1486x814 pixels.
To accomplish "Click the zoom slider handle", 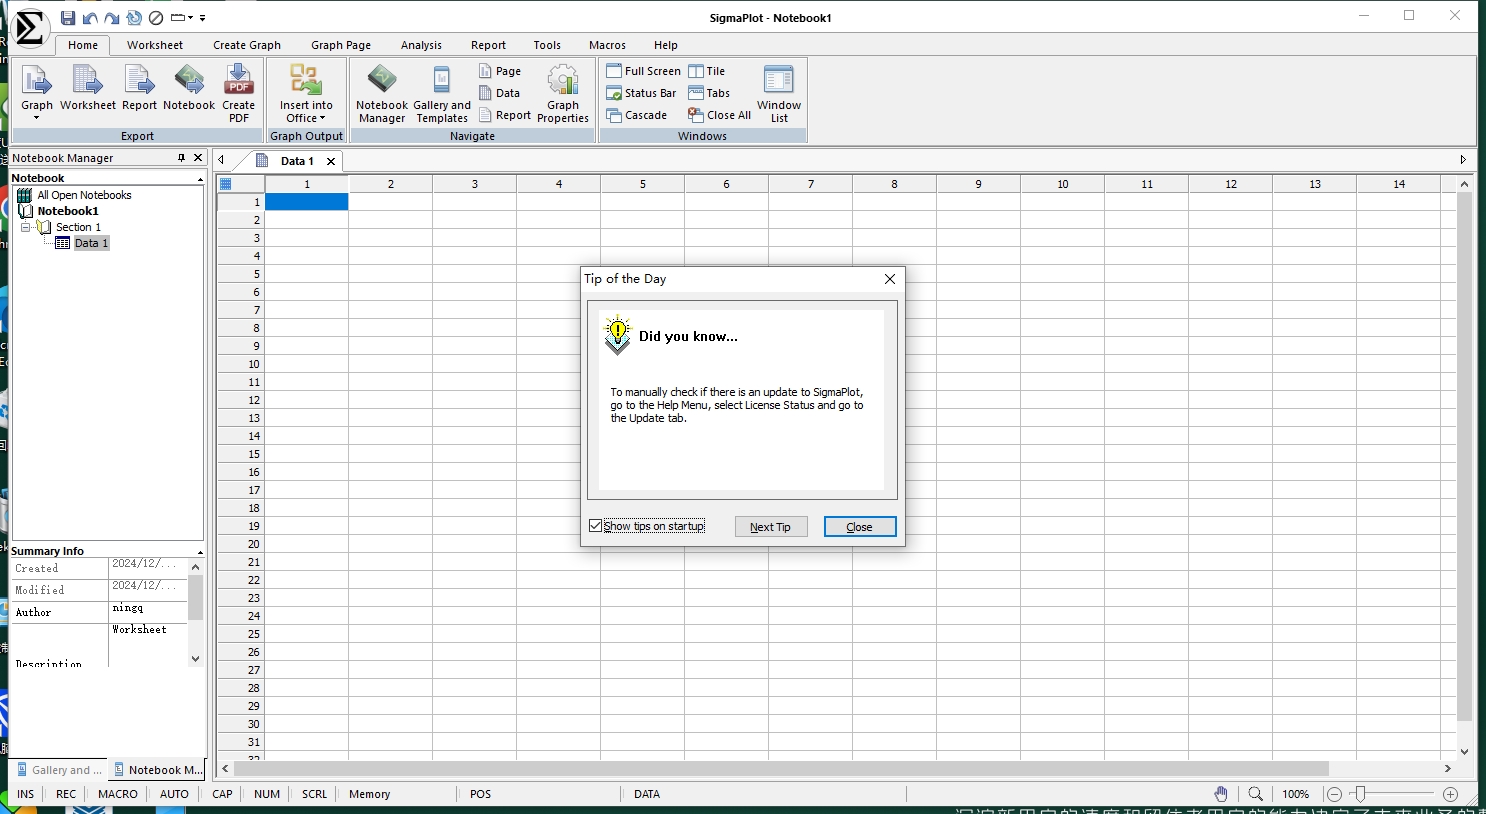I will 1359,794.
